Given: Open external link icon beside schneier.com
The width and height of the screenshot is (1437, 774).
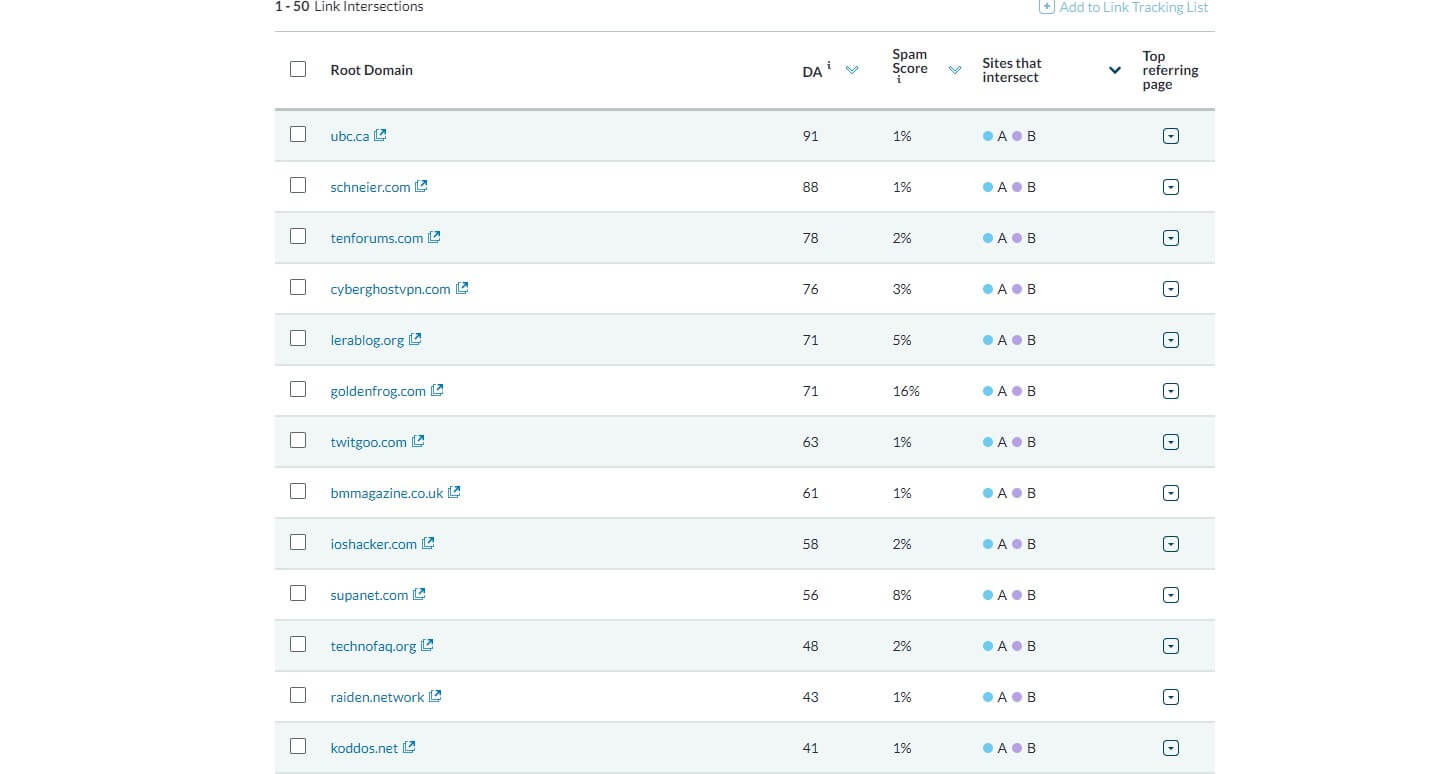Looking at the screenshot, I should coord(421,186).
